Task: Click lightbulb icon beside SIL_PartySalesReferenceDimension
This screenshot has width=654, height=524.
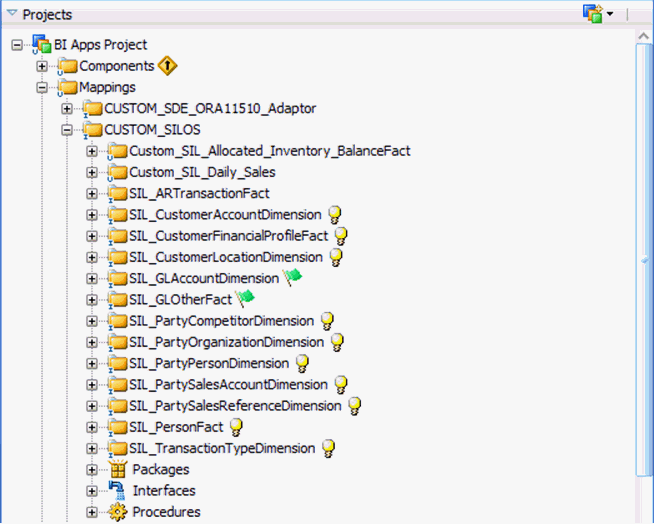Action: [355, 406]
